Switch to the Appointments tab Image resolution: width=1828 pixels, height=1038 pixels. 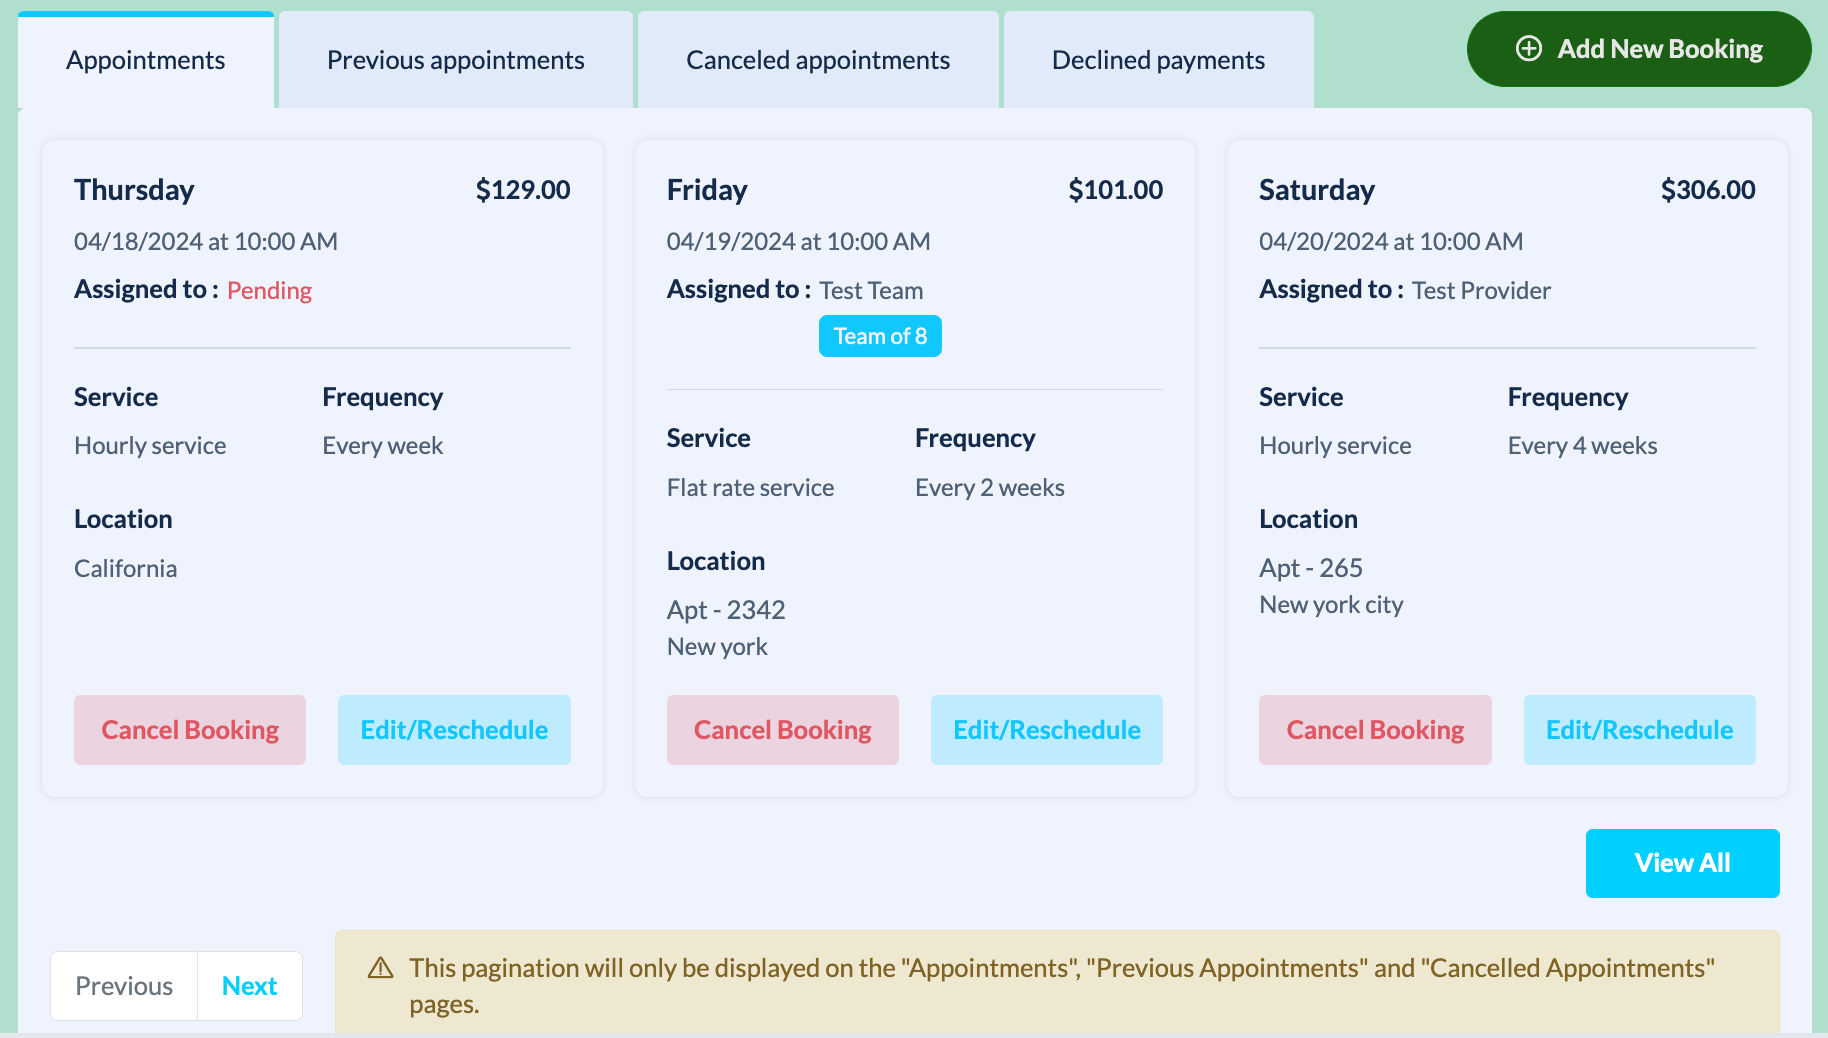click(146, 60)
